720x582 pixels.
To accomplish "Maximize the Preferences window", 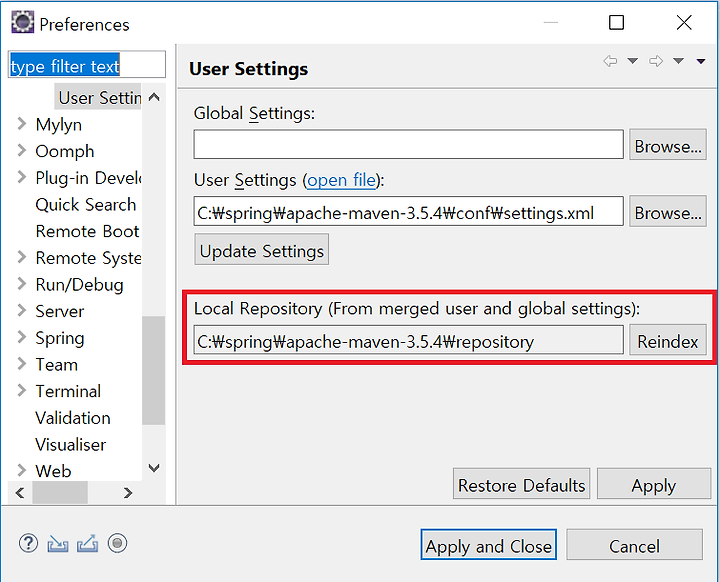I will pos(616,22).
